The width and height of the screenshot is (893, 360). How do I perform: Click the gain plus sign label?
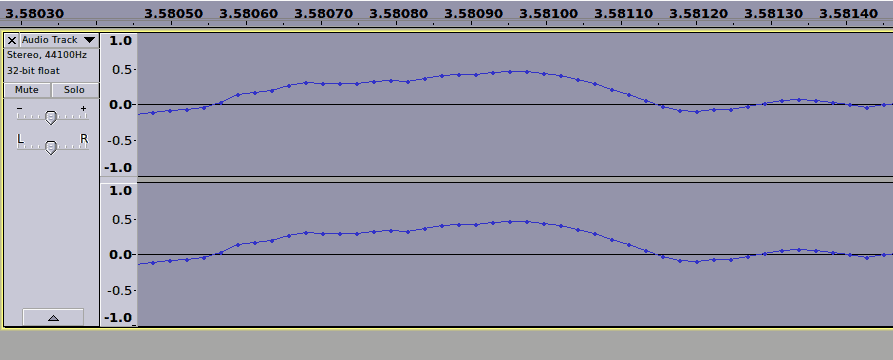coord(83,108)
